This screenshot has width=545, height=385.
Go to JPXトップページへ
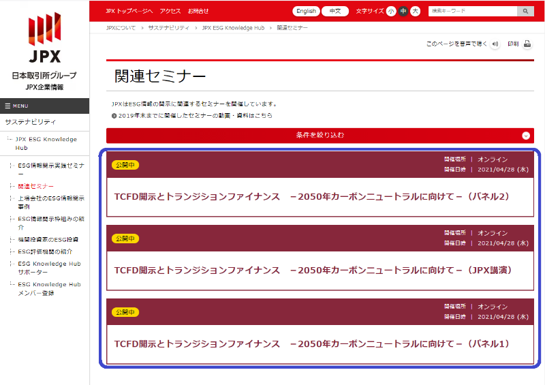pyautogui.click(x=129, y=11)
